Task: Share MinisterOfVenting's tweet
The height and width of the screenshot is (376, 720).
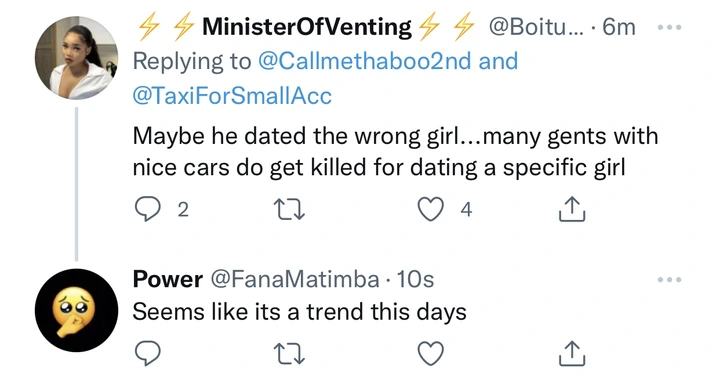Action: [x=572, y=209]
